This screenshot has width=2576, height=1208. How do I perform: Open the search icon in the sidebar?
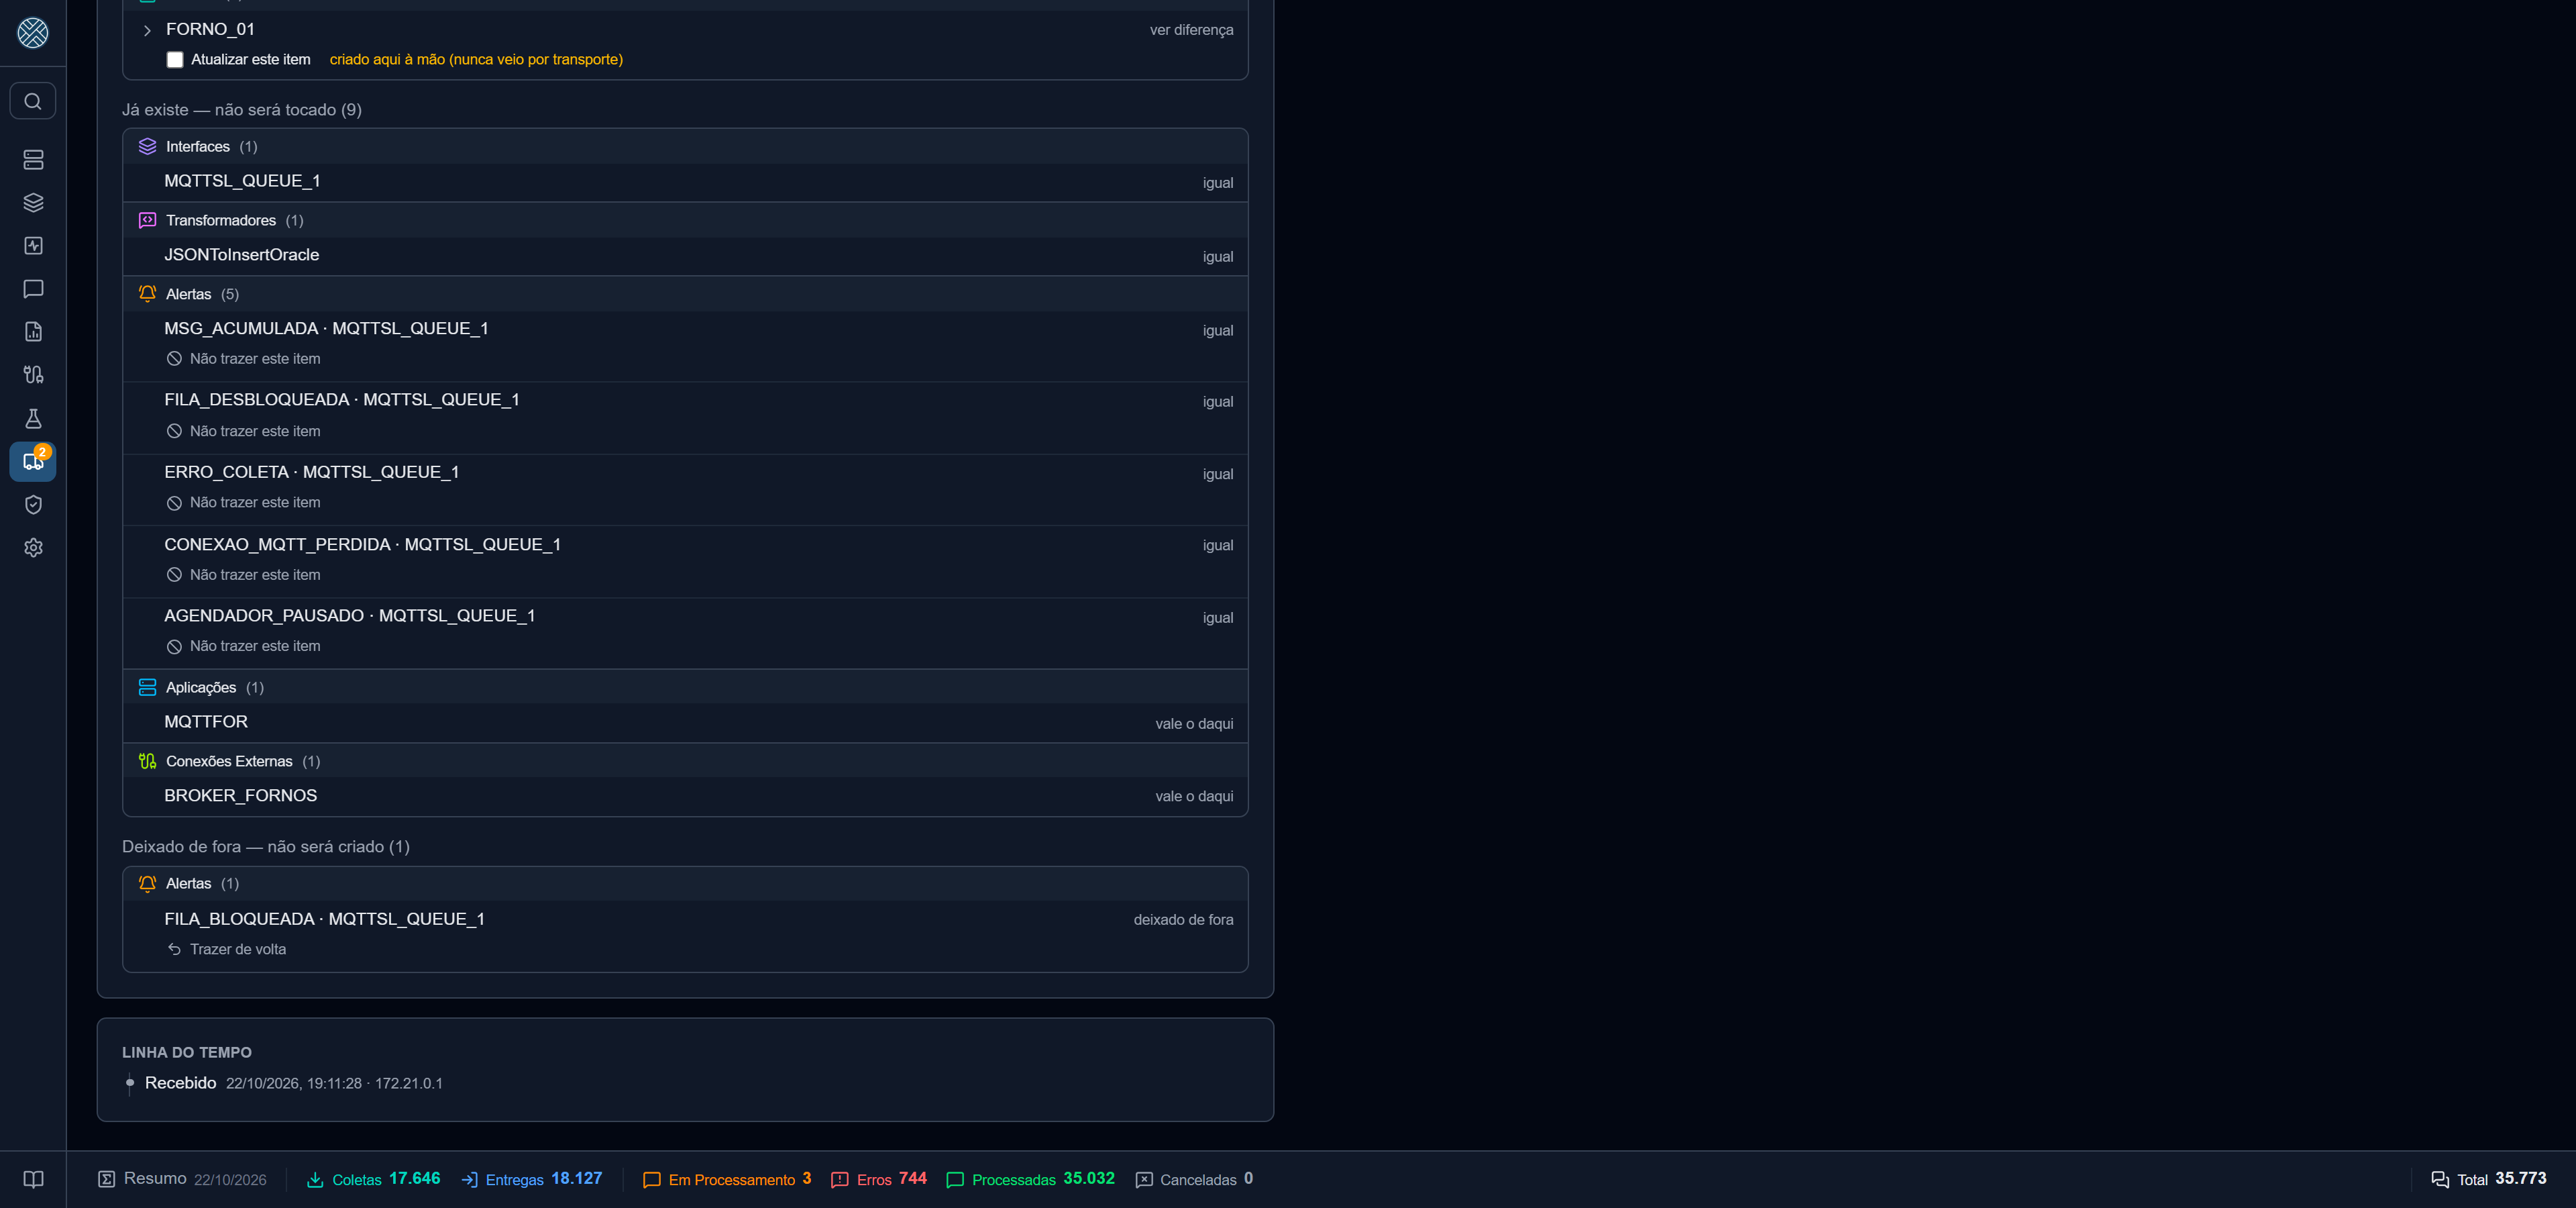tap(33, 101)
